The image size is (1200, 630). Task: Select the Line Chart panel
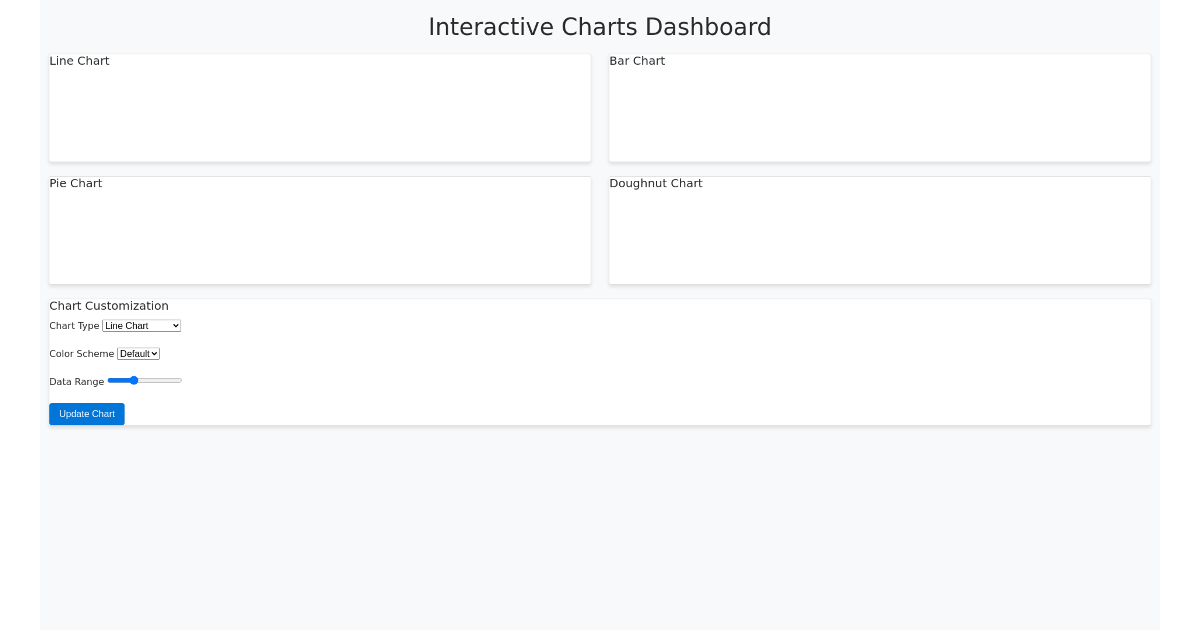(319, 110)
